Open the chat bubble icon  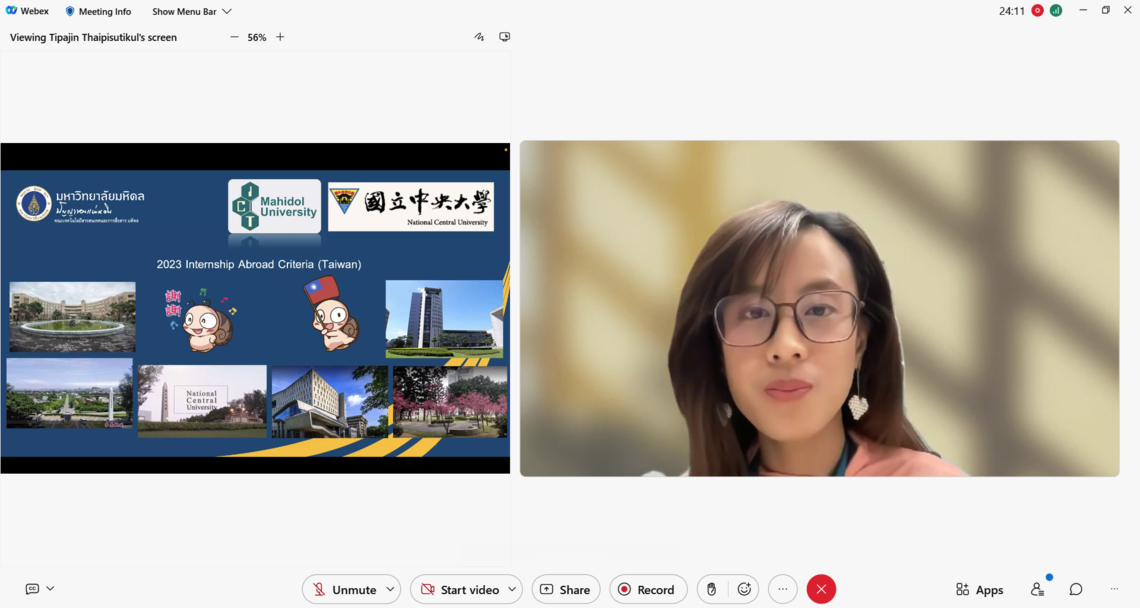coord(1076,590)
